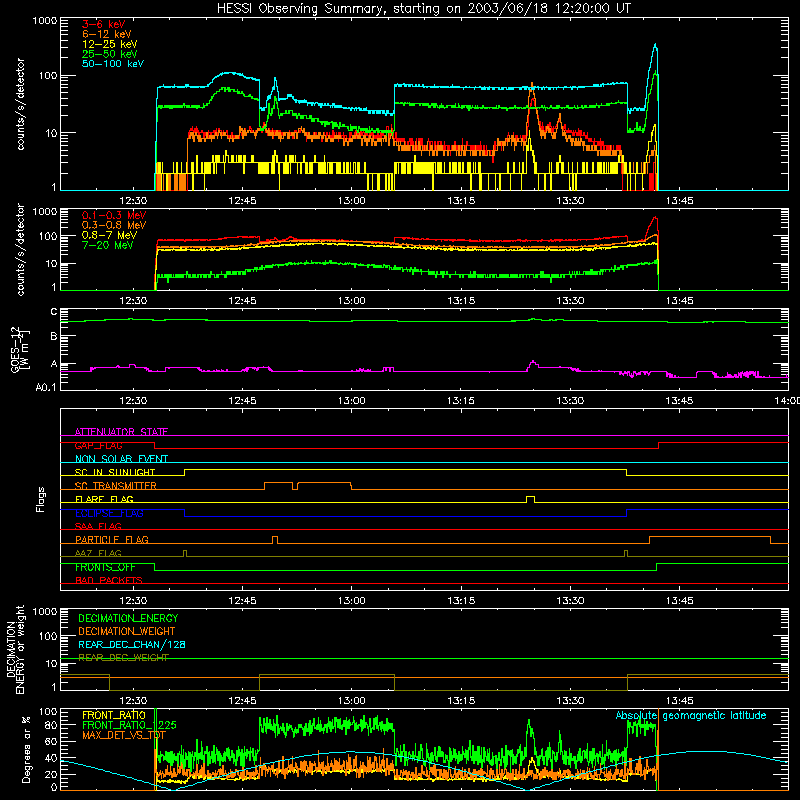Select the SAA_FLAG label
Viewport: 800px width, 800px height.
tap(98, 526)
